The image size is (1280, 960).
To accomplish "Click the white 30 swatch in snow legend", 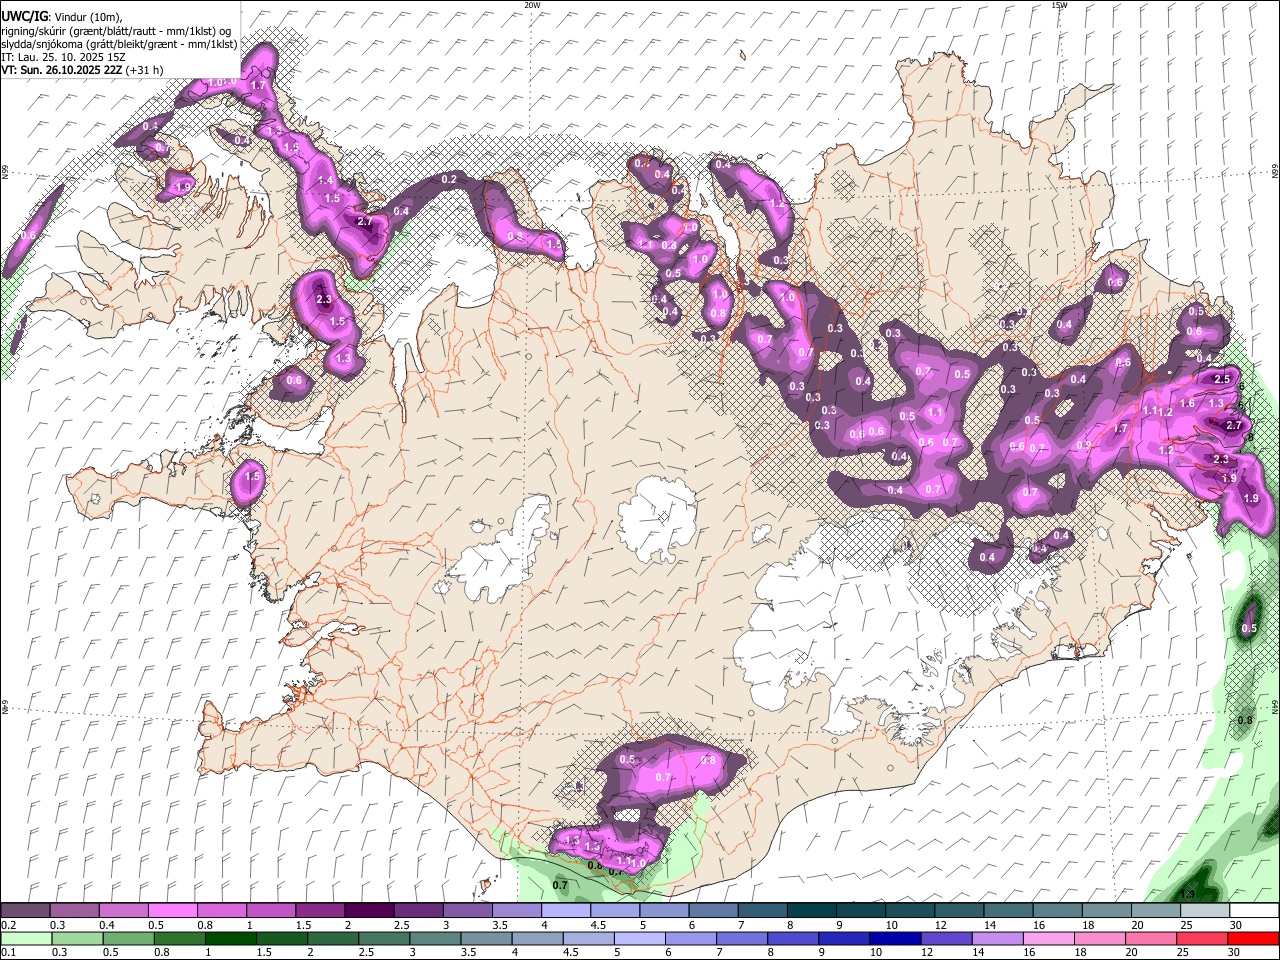I will tap(1254, 911).
